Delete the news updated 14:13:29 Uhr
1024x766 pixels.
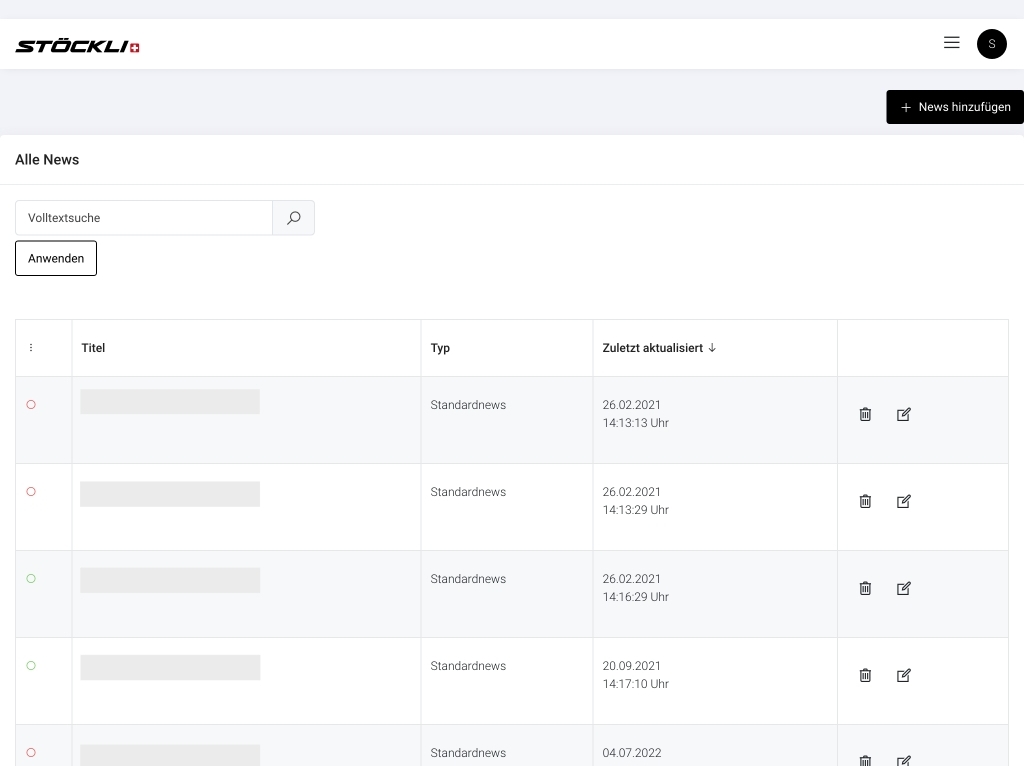click(865, 501)
